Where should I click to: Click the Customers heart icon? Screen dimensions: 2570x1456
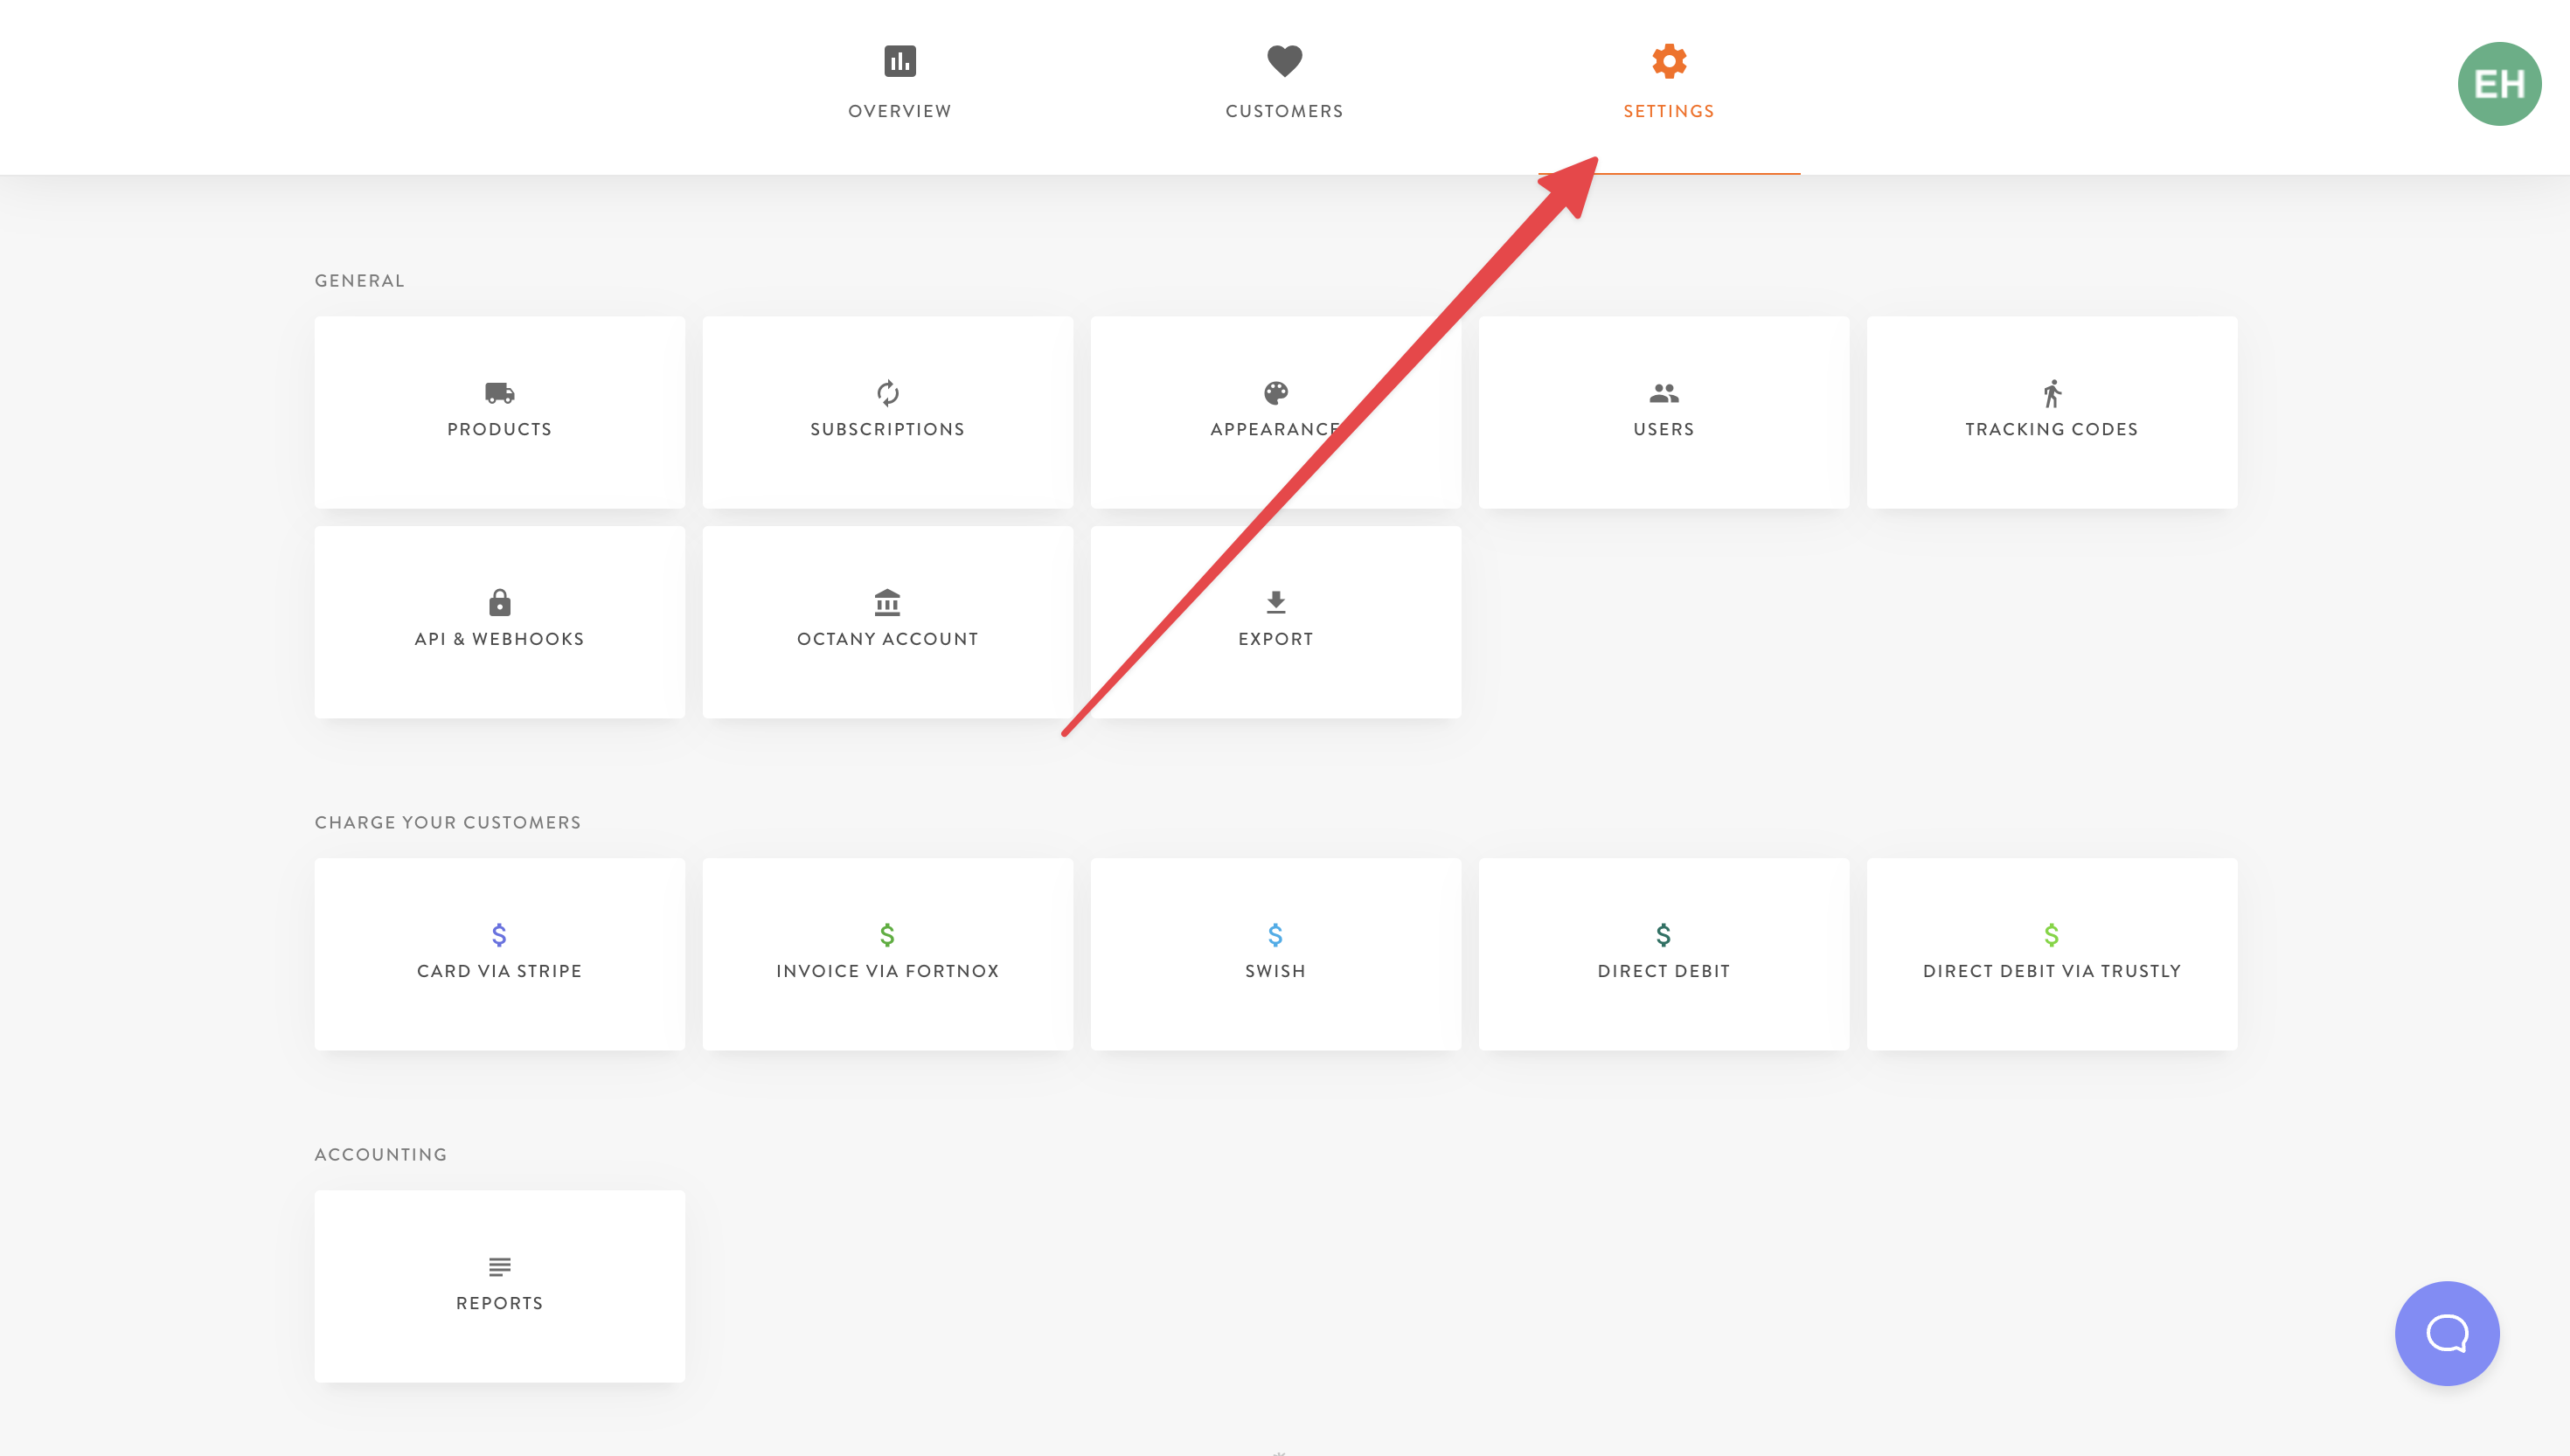(1284, 60)
